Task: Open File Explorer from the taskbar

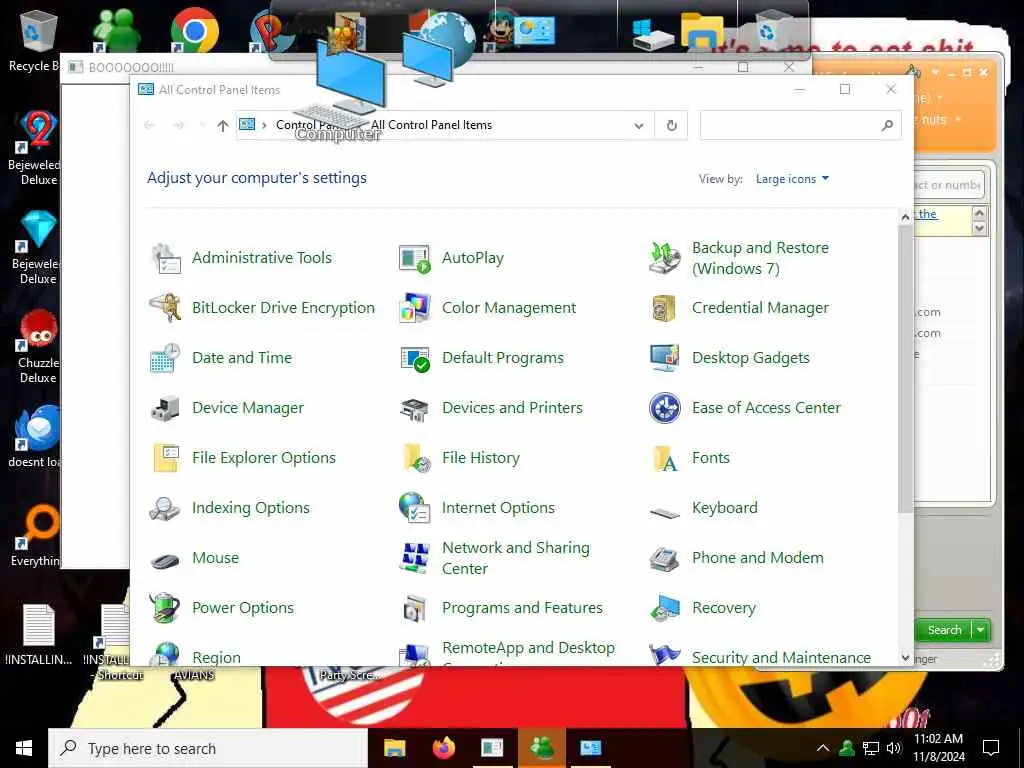Action: coord(394,748)
